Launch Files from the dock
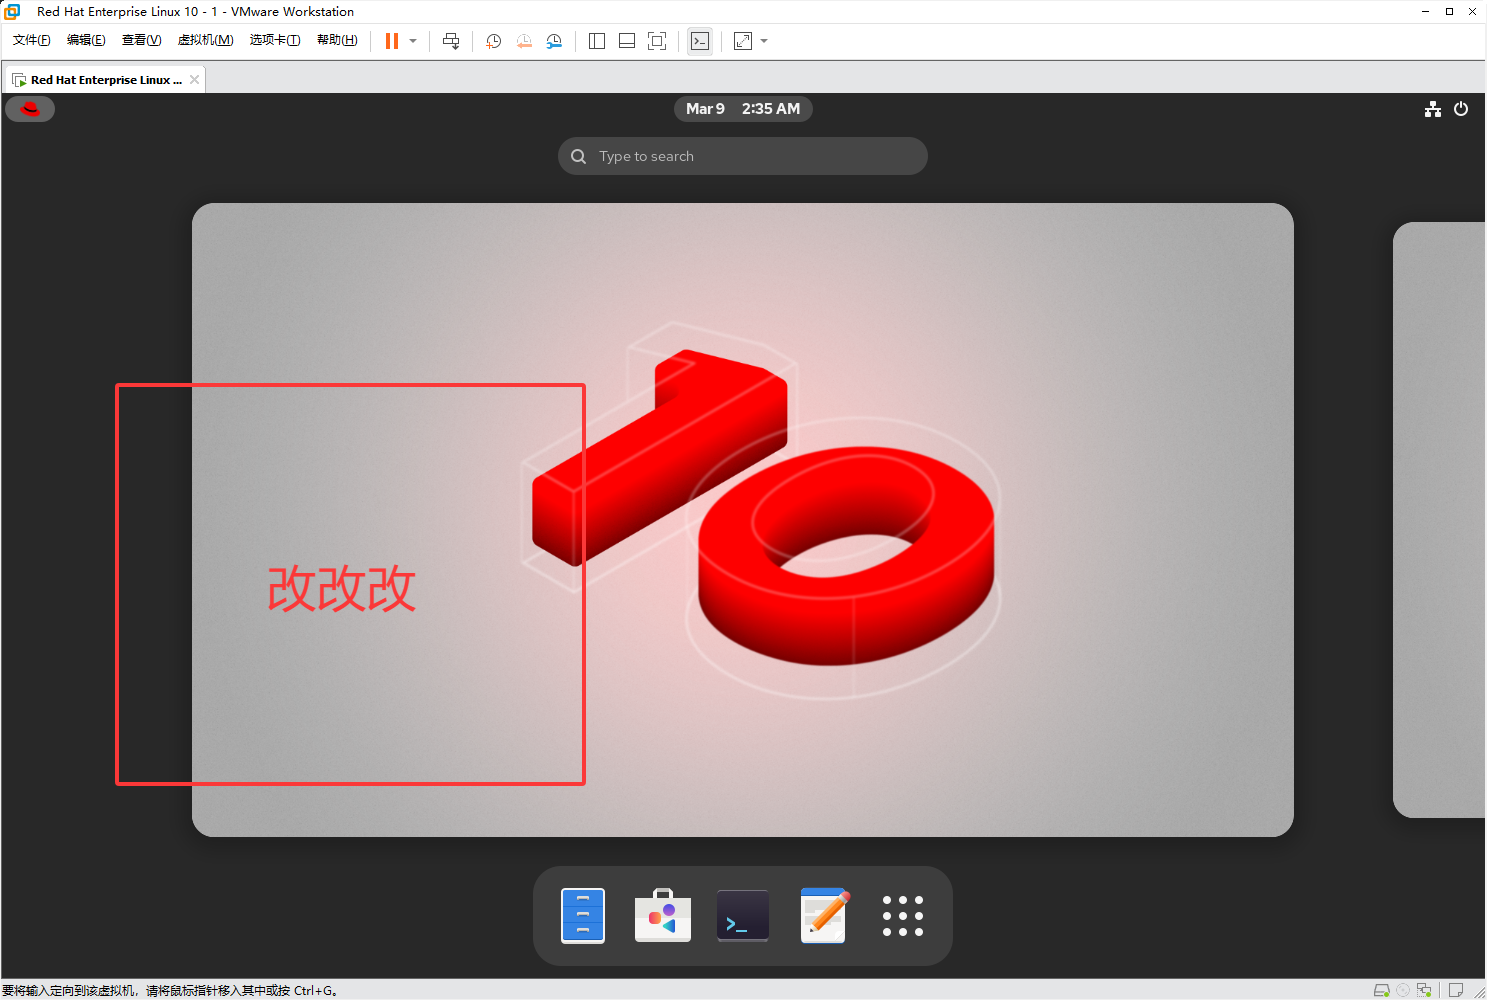 tap(583, 916)
